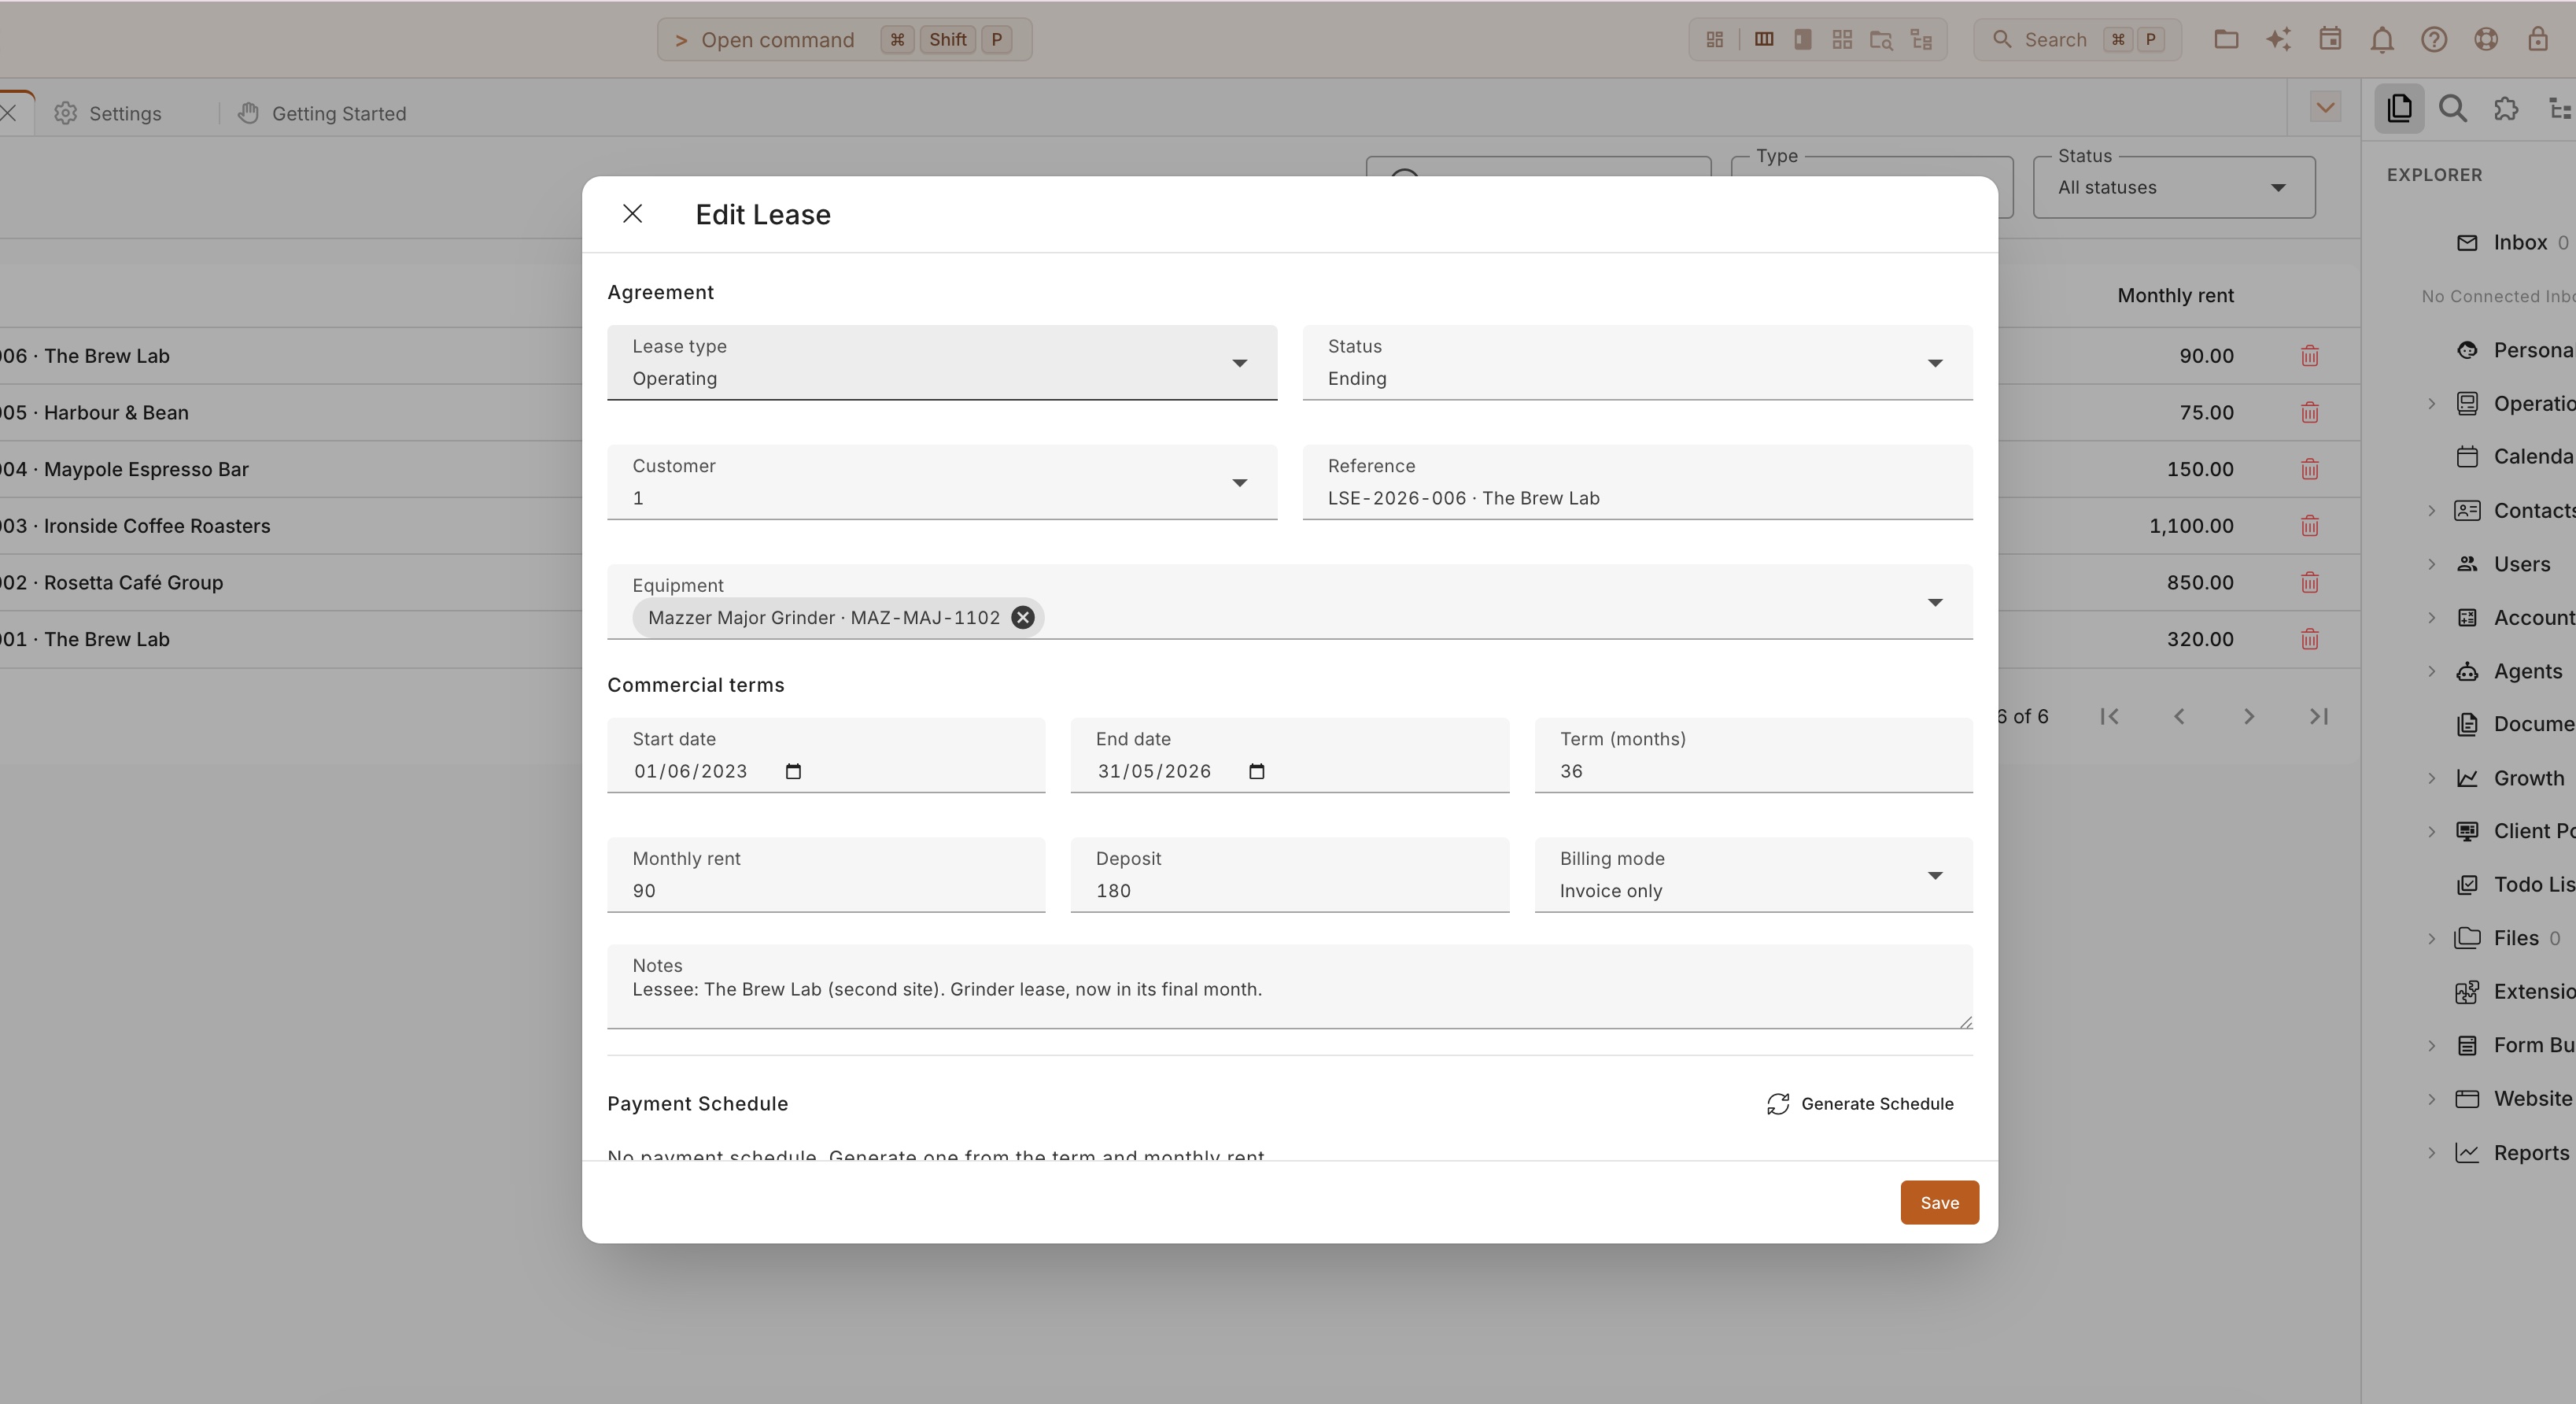Open the folder icon in top bar
2576x1404 pixels.
(x=2226, y=40)
